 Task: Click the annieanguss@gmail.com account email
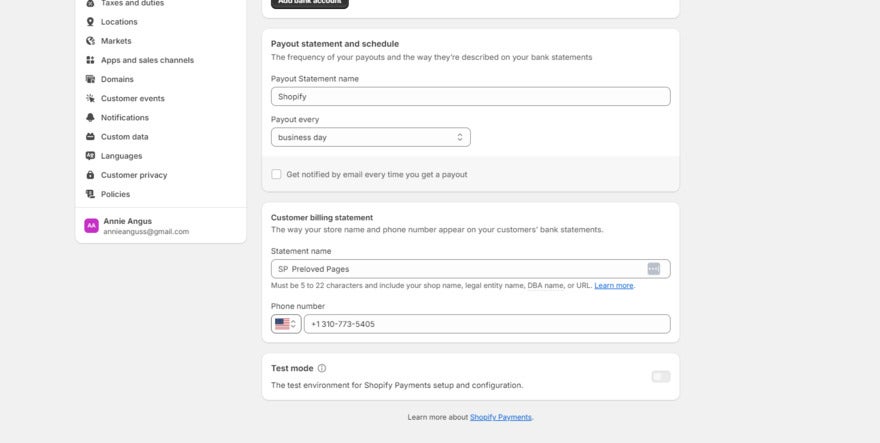point(146,231)
